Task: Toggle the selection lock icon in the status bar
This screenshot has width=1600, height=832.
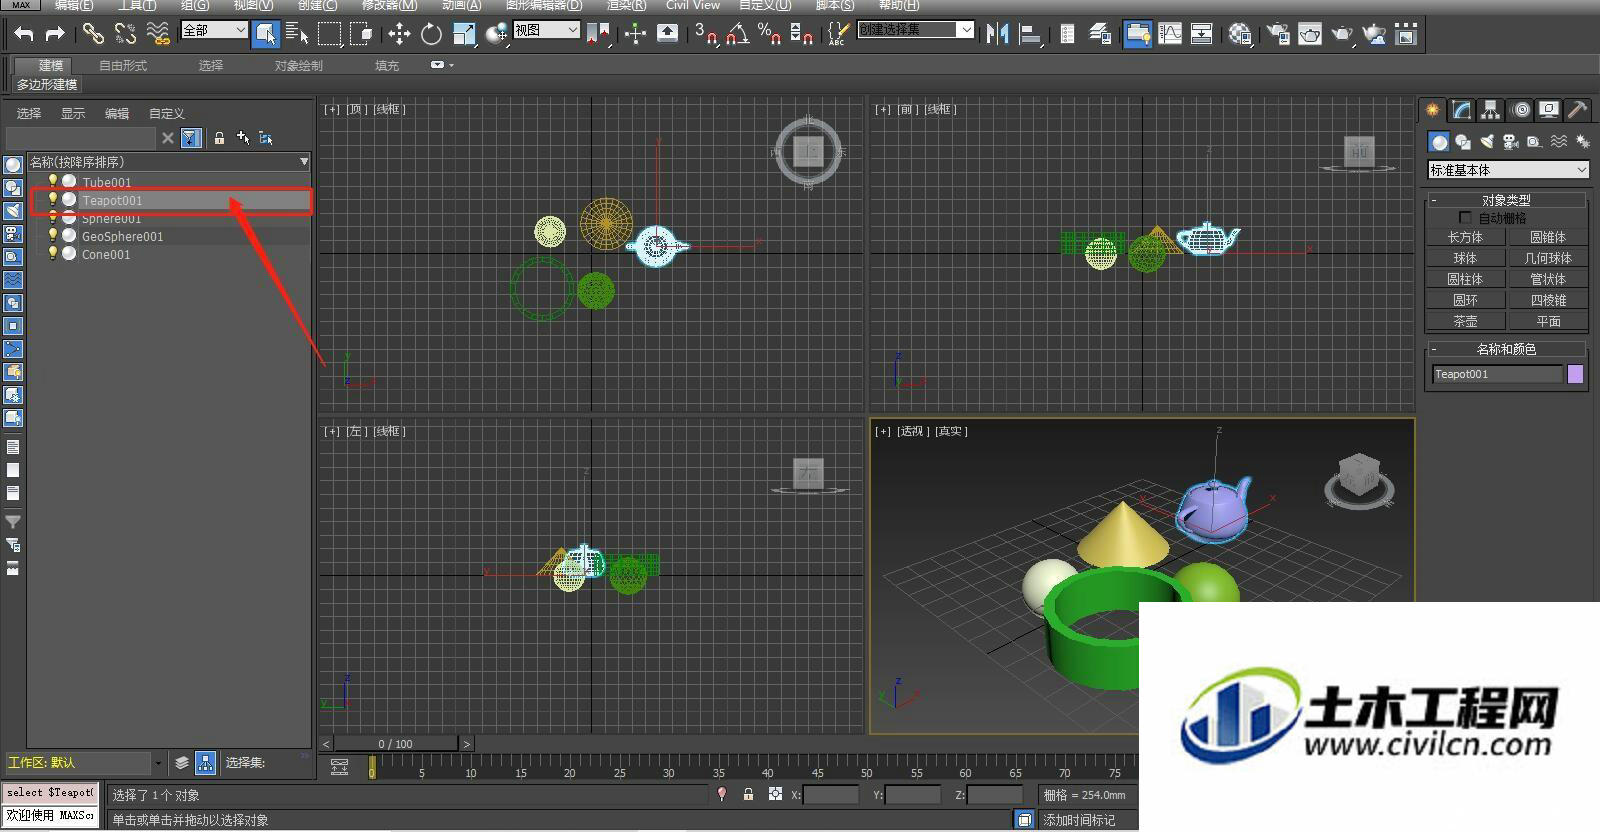Action: [748, 794]
